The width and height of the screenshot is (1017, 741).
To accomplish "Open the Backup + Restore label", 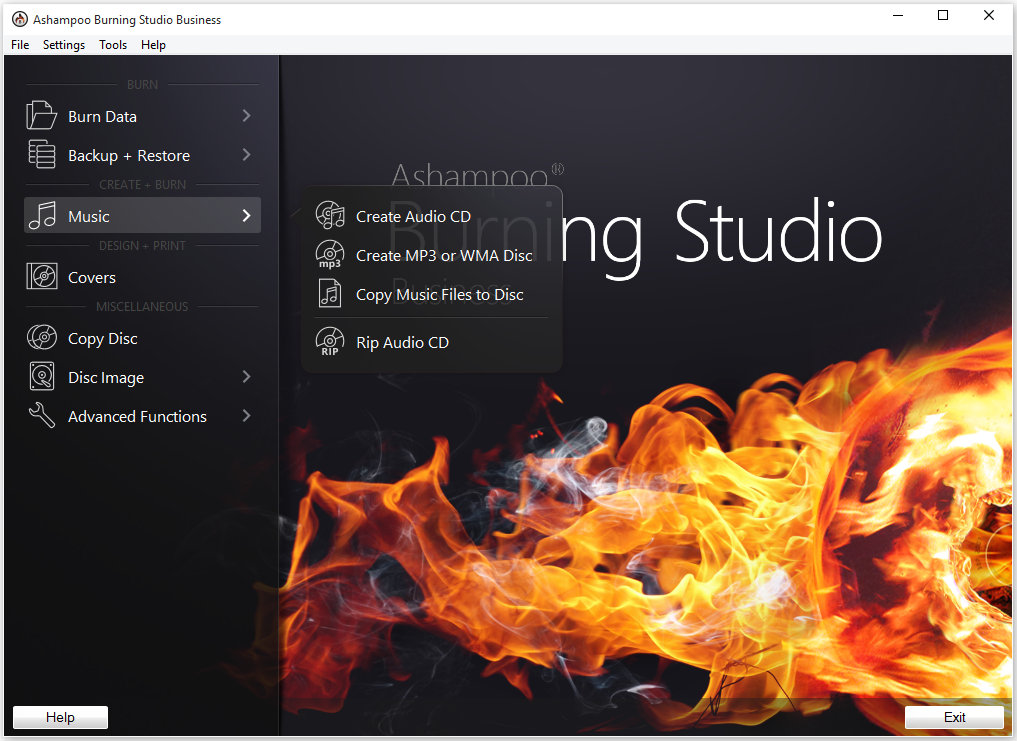I will click(x=129, y=156).
